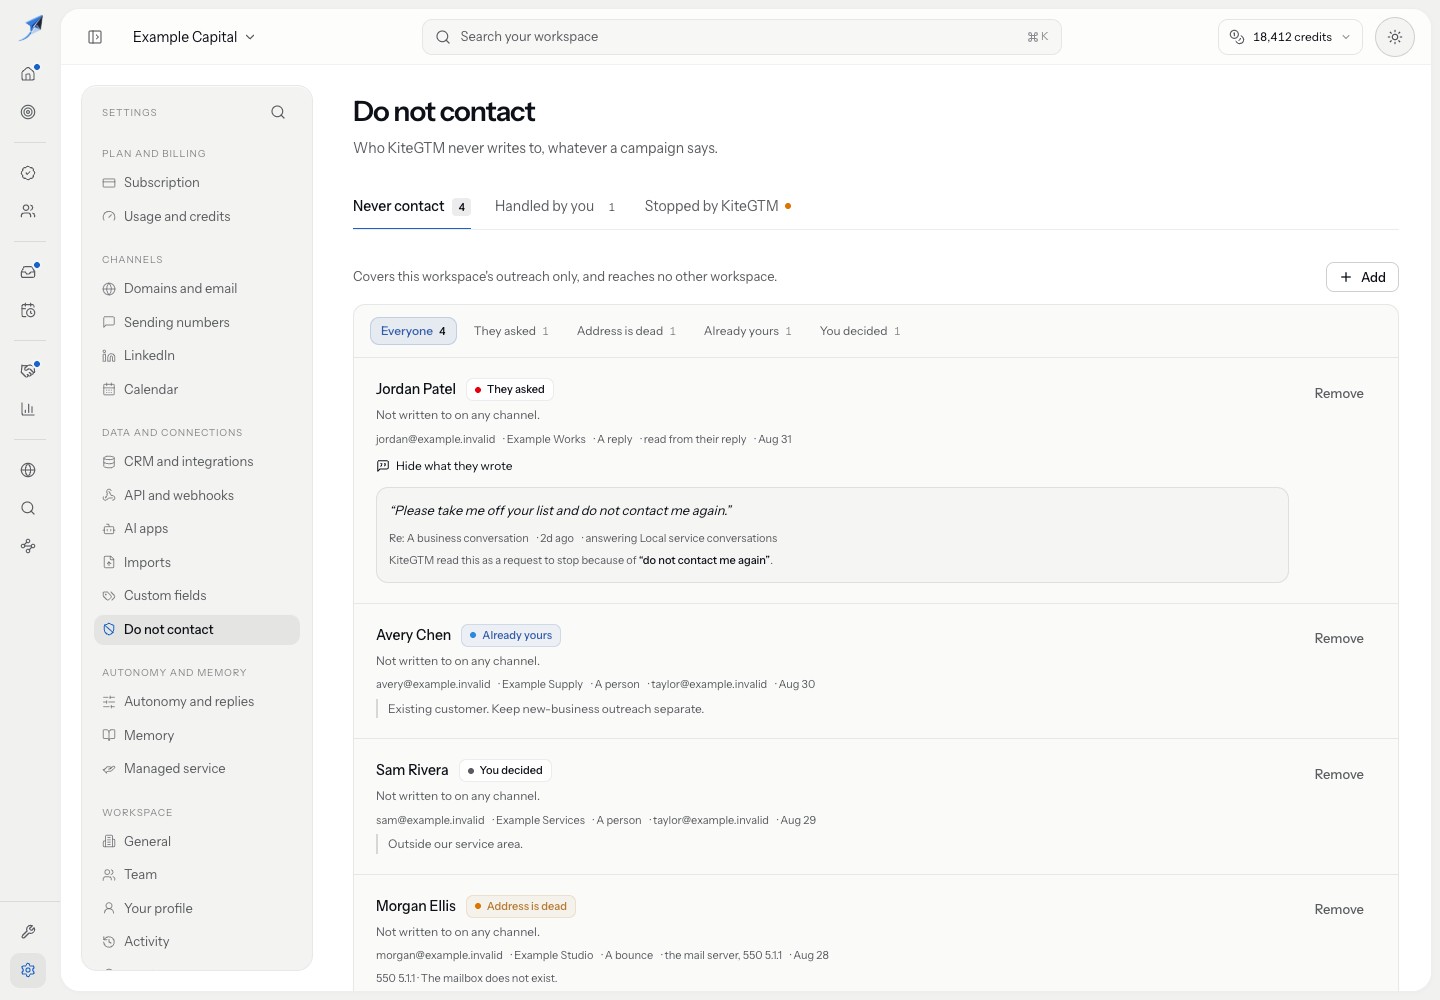Remove Morgan Ellis from the list
The image size is (1440, 1000).
pyautogui.click(x=1339, y=910)
